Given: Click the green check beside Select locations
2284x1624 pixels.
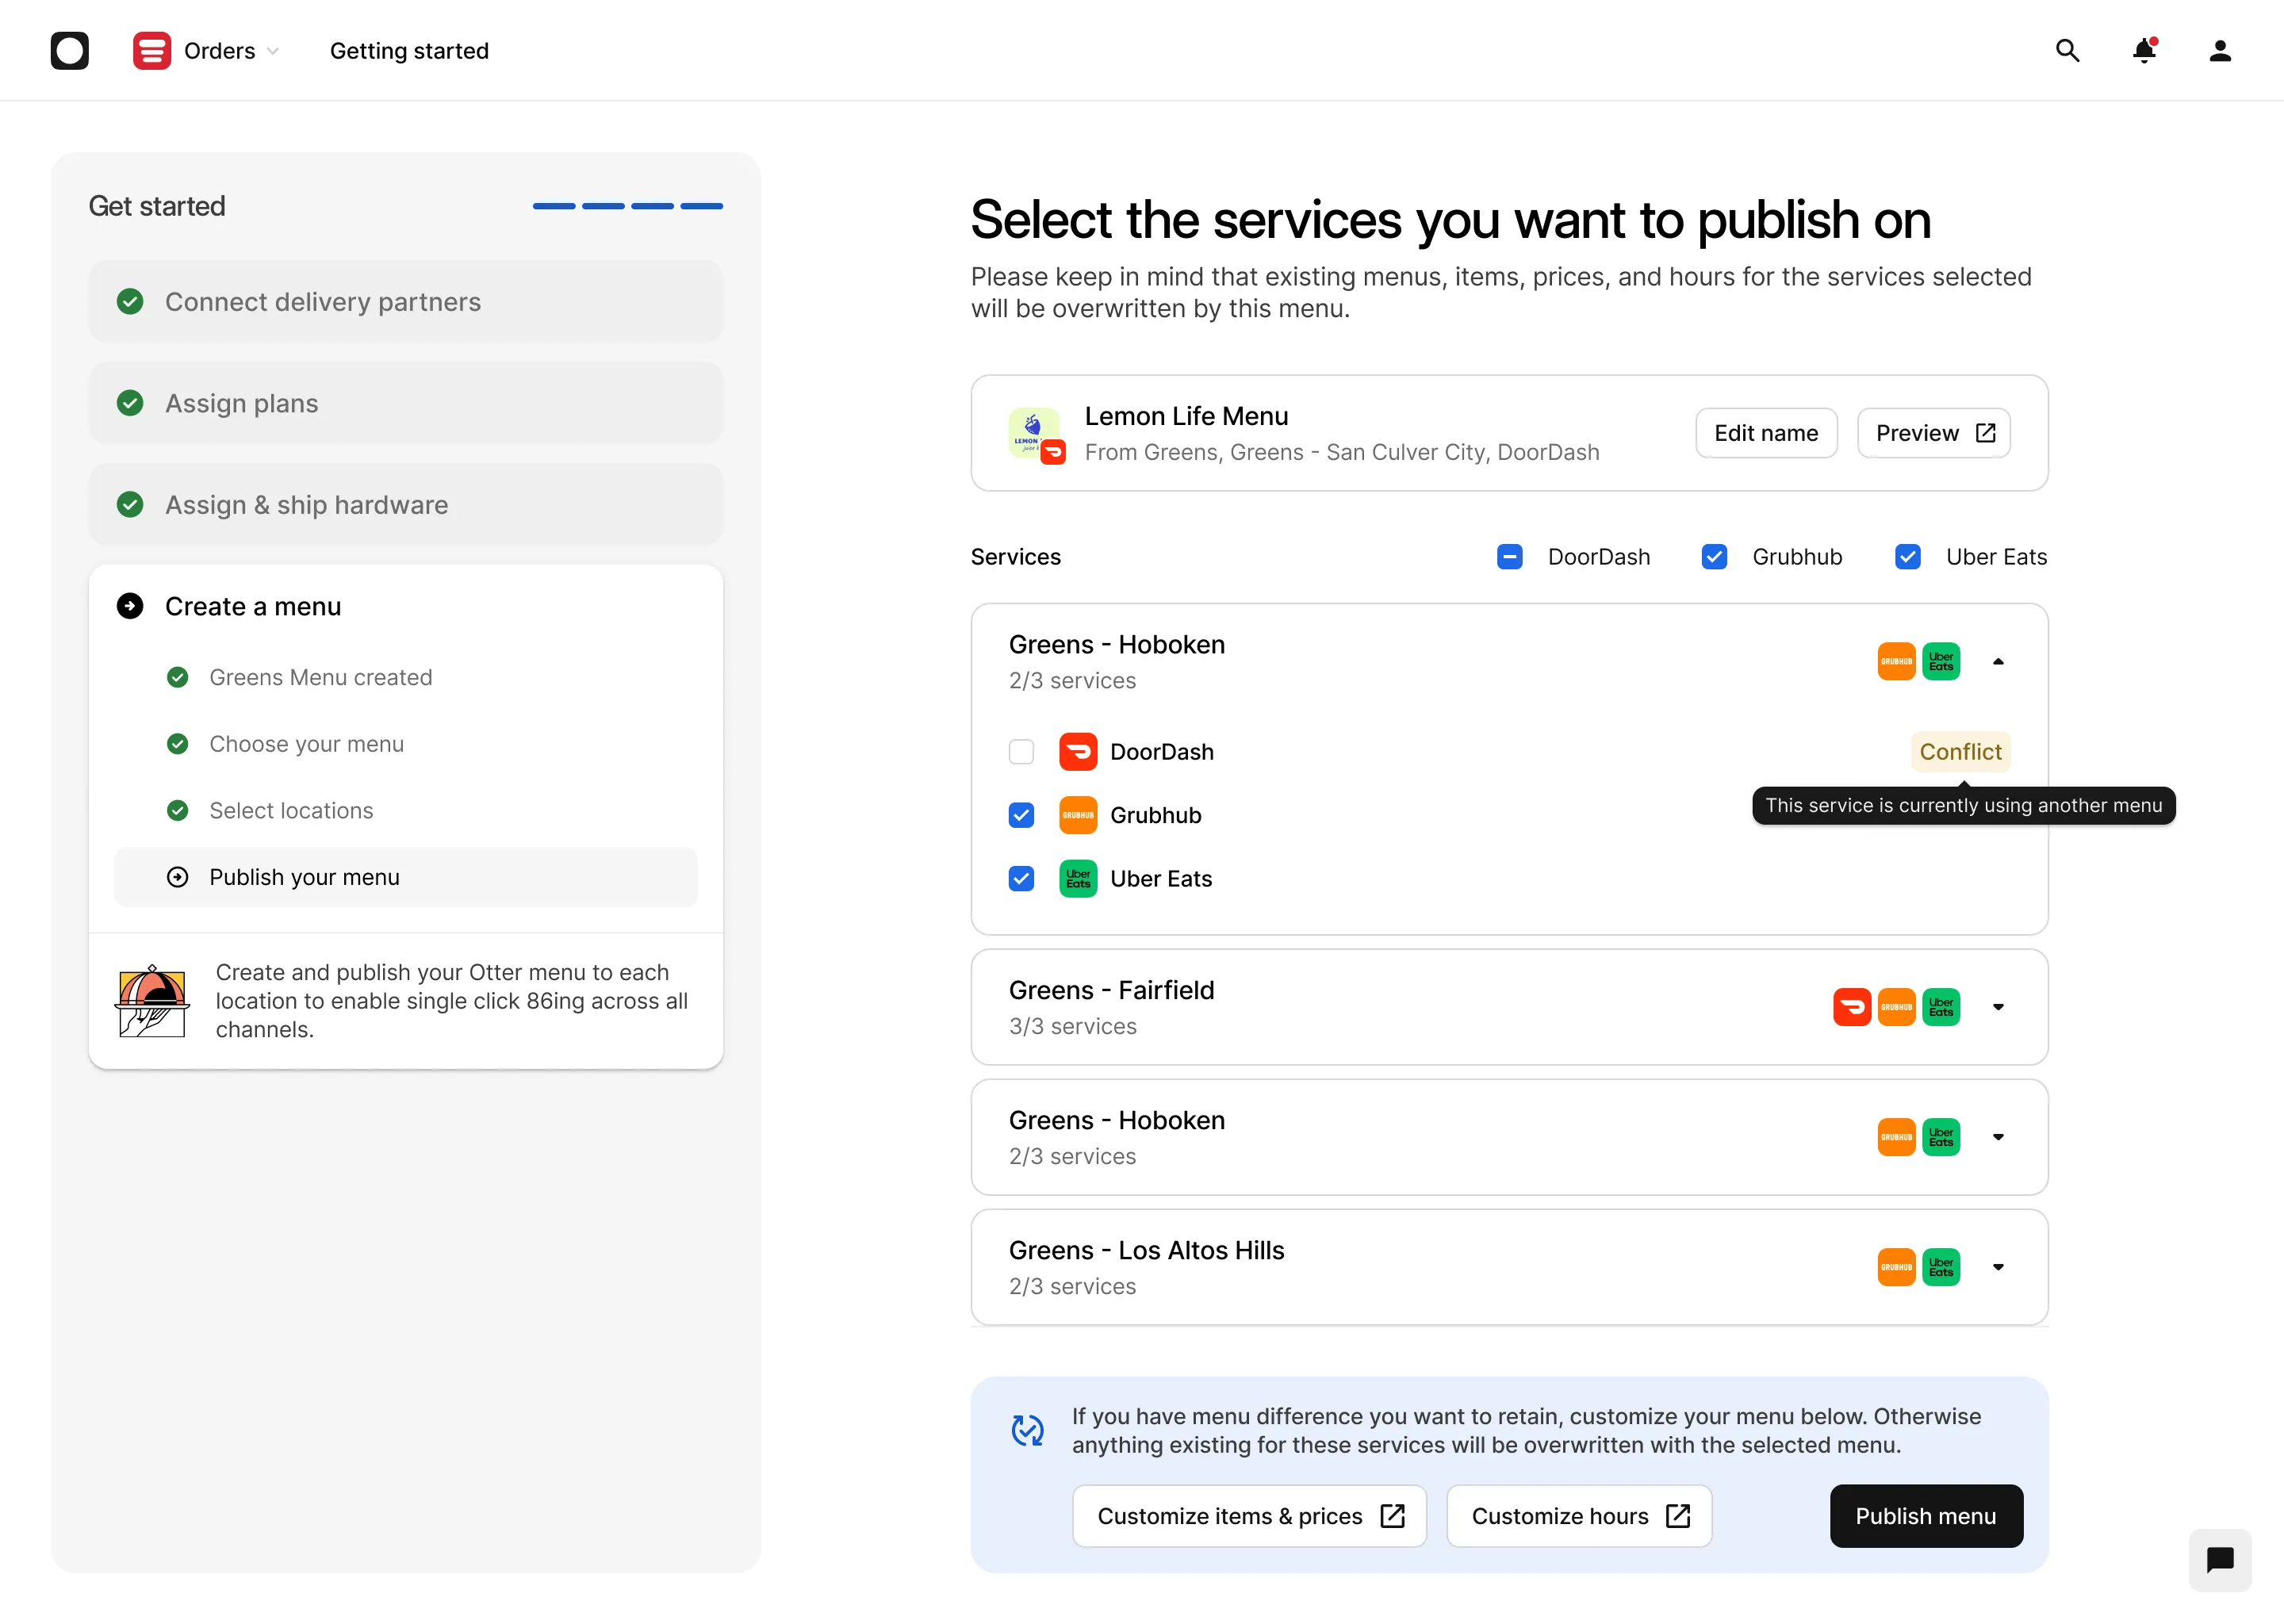Looking at the screenshot, I should tap(177, 811).
